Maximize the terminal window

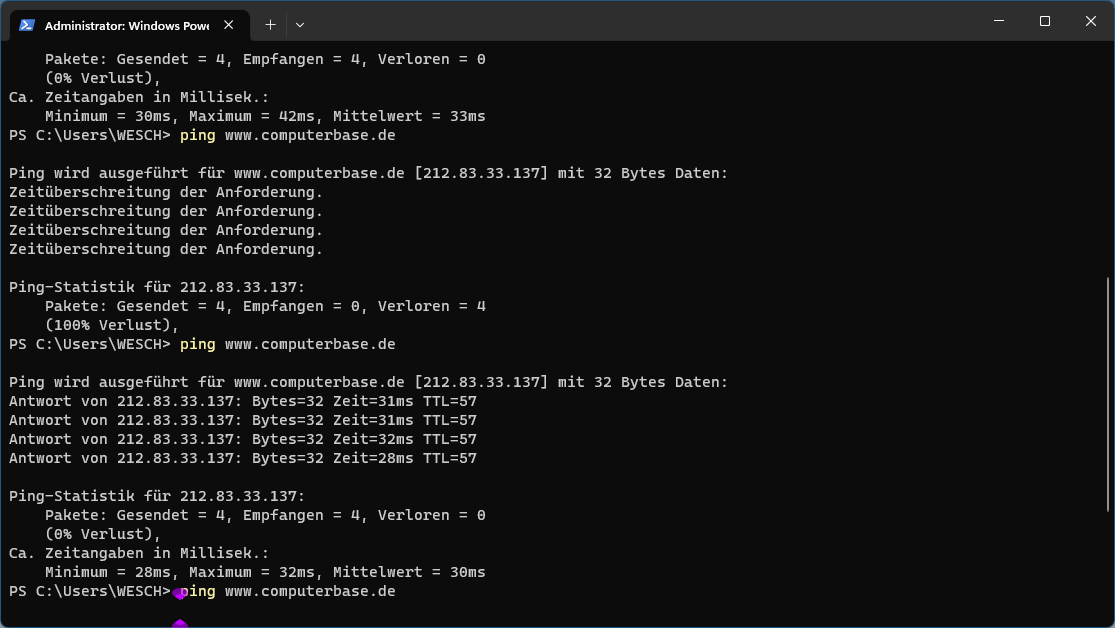coord(1045,21)
